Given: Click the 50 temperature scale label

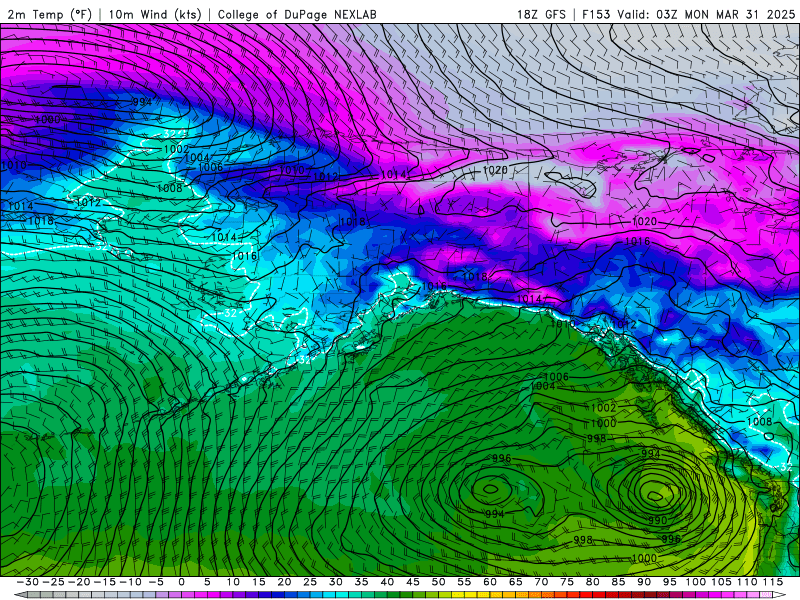Looking at the screenshot, I should (438, 582).
